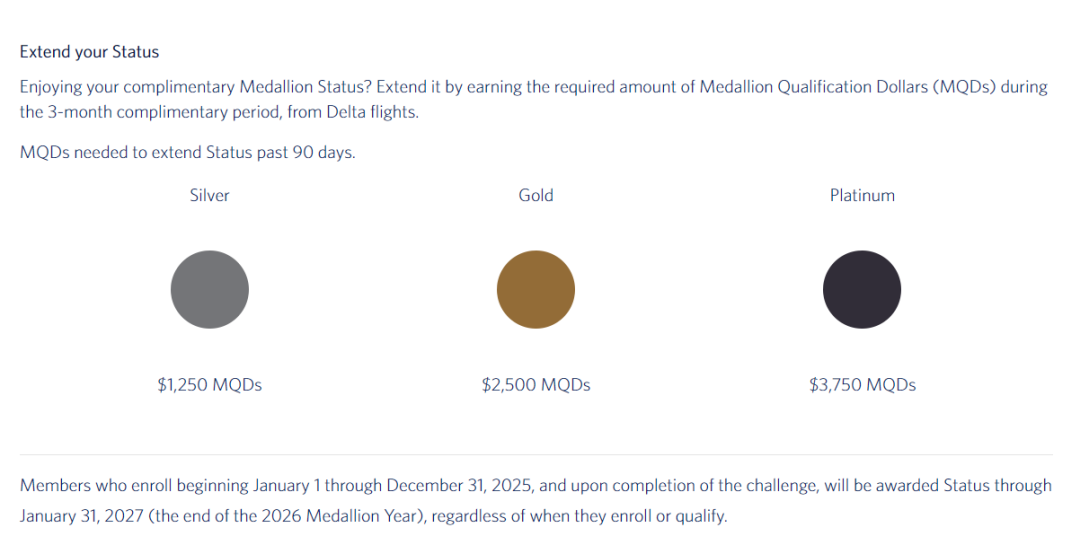Click the gray Silver medallion circle
The image size is (1080, 545).
coord(209,289)
